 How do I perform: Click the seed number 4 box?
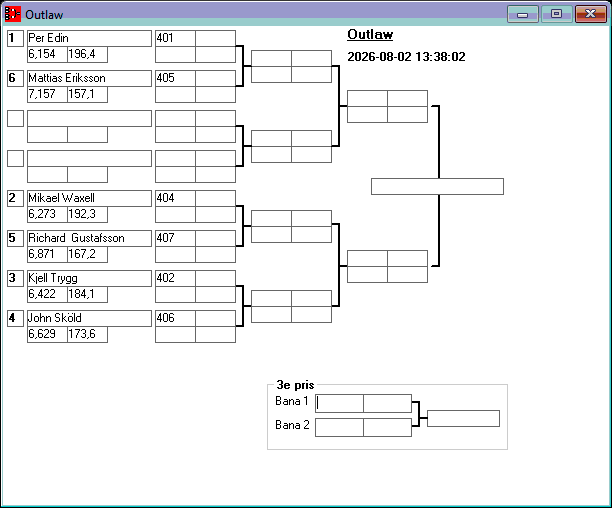pyautogui.click(x=16, y=318)
